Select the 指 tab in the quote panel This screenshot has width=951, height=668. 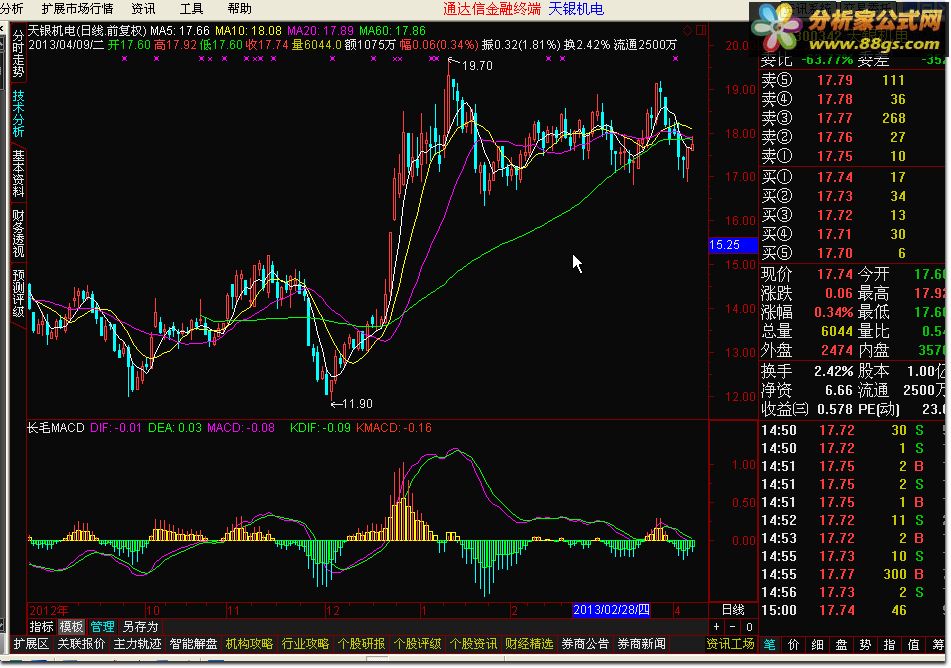coord(889,645)
